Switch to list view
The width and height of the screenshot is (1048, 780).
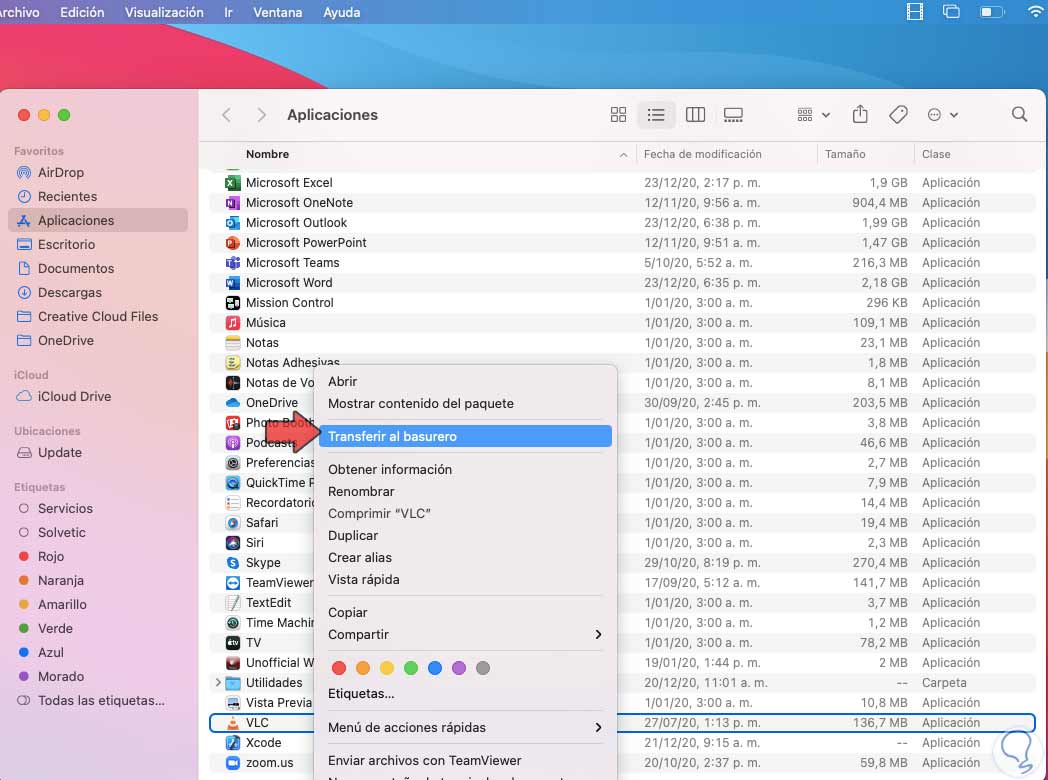(656, 115)
